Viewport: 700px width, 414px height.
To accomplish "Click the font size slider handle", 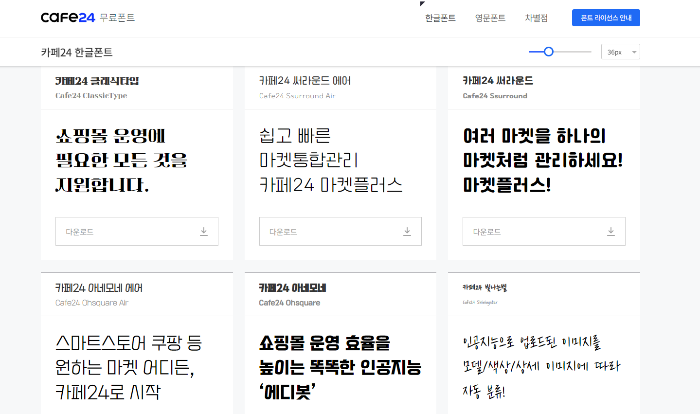I will click(548, 52).
